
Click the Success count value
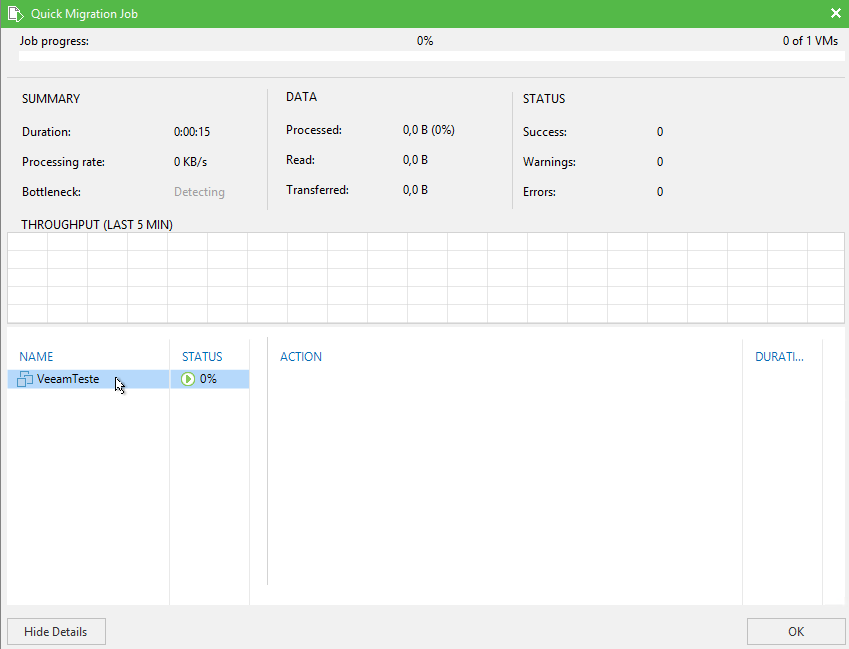pyautogui.click(x=660, y=132)
